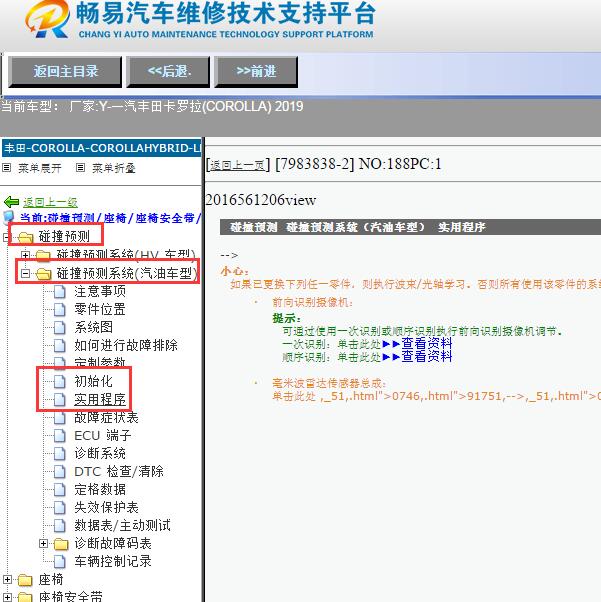Collapse the 碰撞预测 folder
601x602 pixels.
pyautogui.click(x=7, y=237)
